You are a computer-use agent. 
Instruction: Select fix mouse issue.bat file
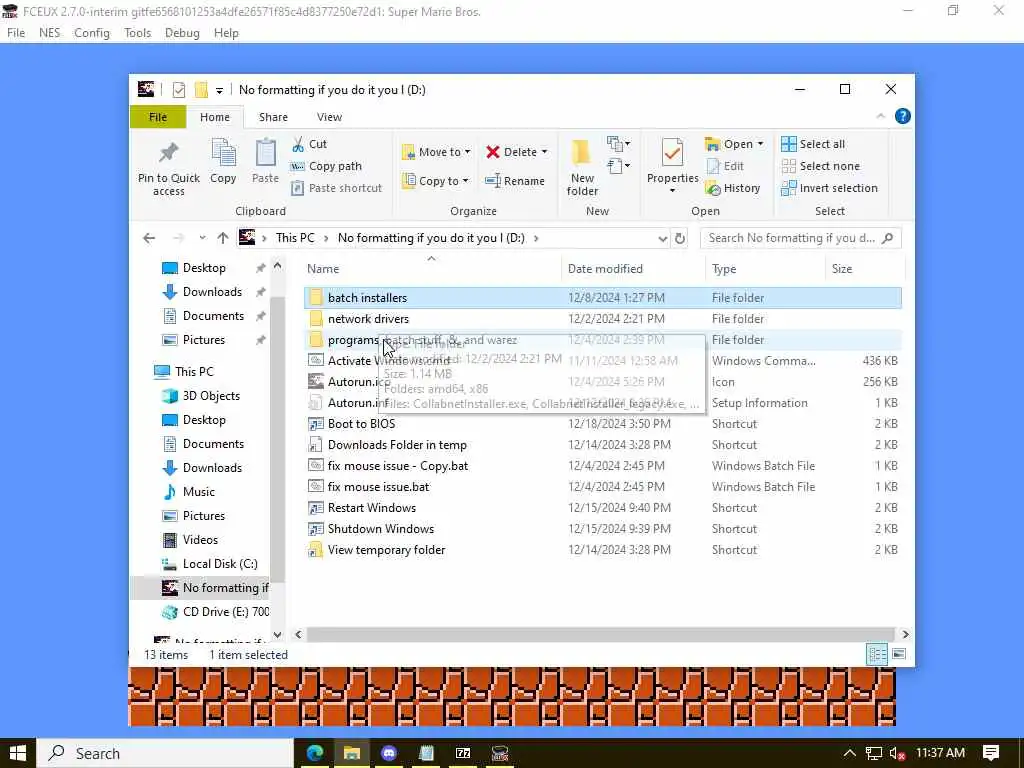click(602, 487)
